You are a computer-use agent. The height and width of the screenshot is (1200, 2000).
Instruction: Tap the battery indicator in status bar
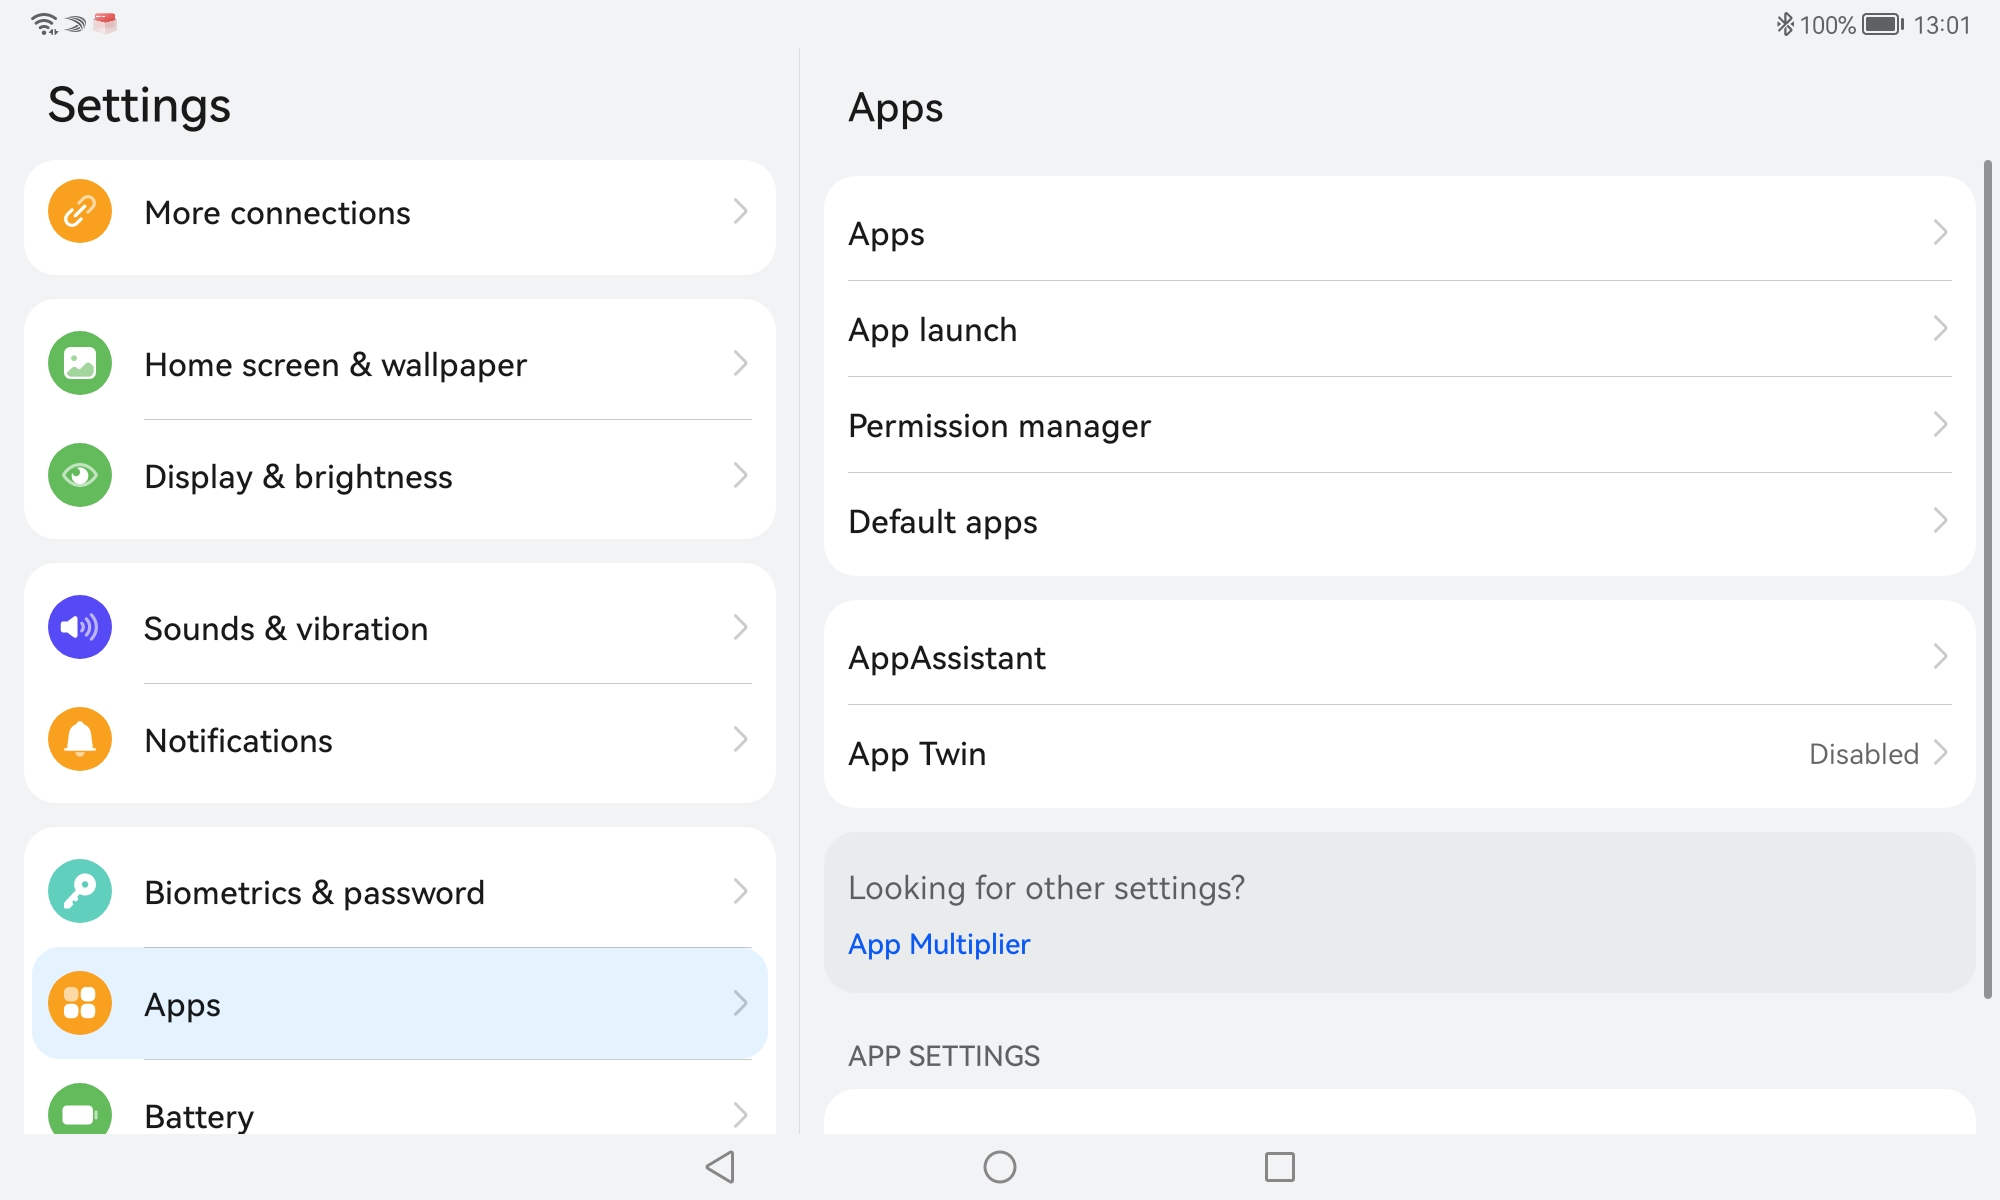[x=1883, y=24]
